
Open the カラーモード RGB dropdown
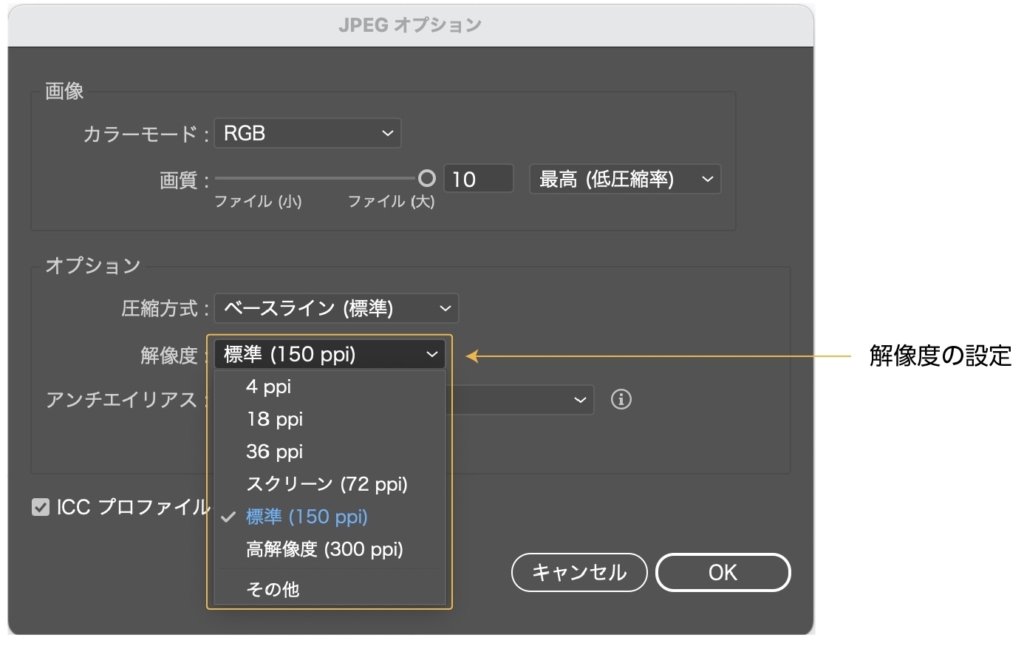pos(307,133)
